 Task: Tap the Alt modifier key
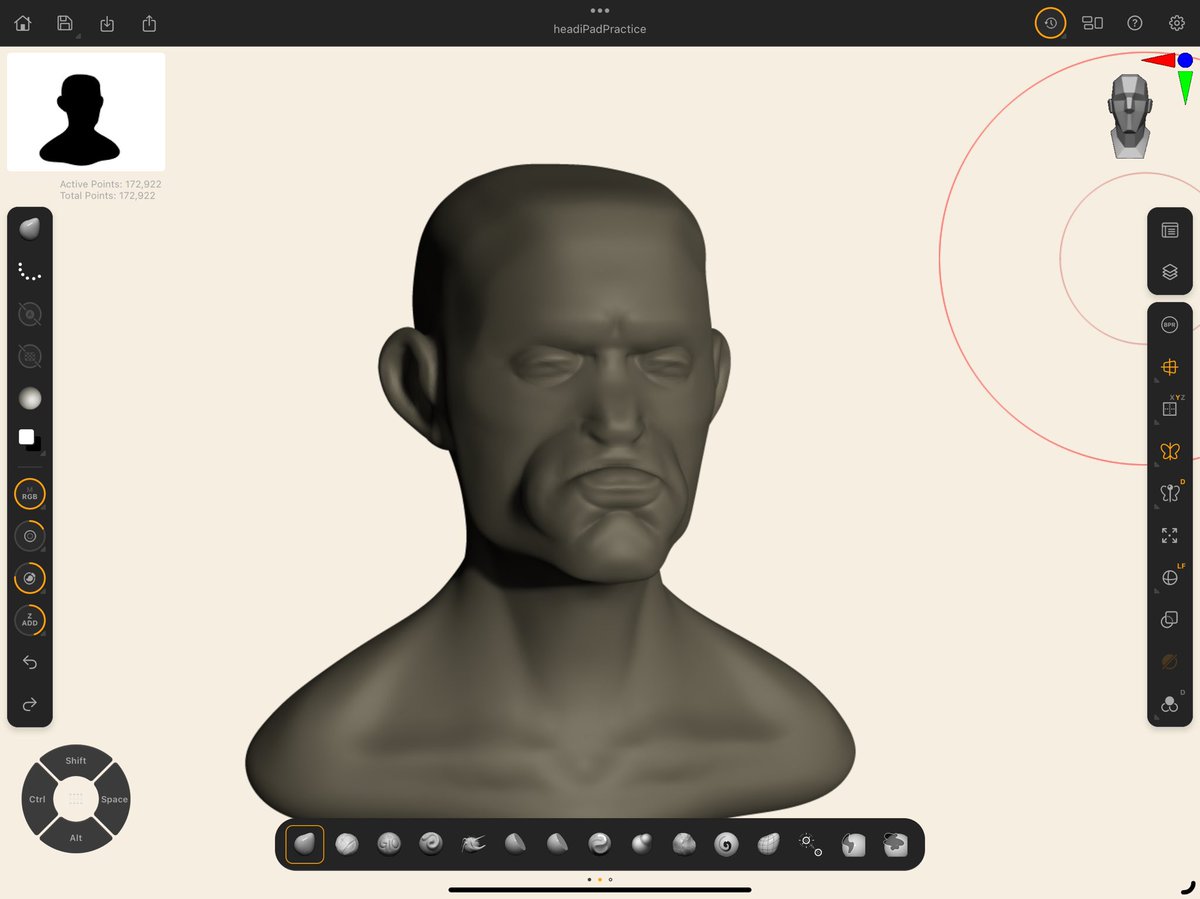point(76,837)
